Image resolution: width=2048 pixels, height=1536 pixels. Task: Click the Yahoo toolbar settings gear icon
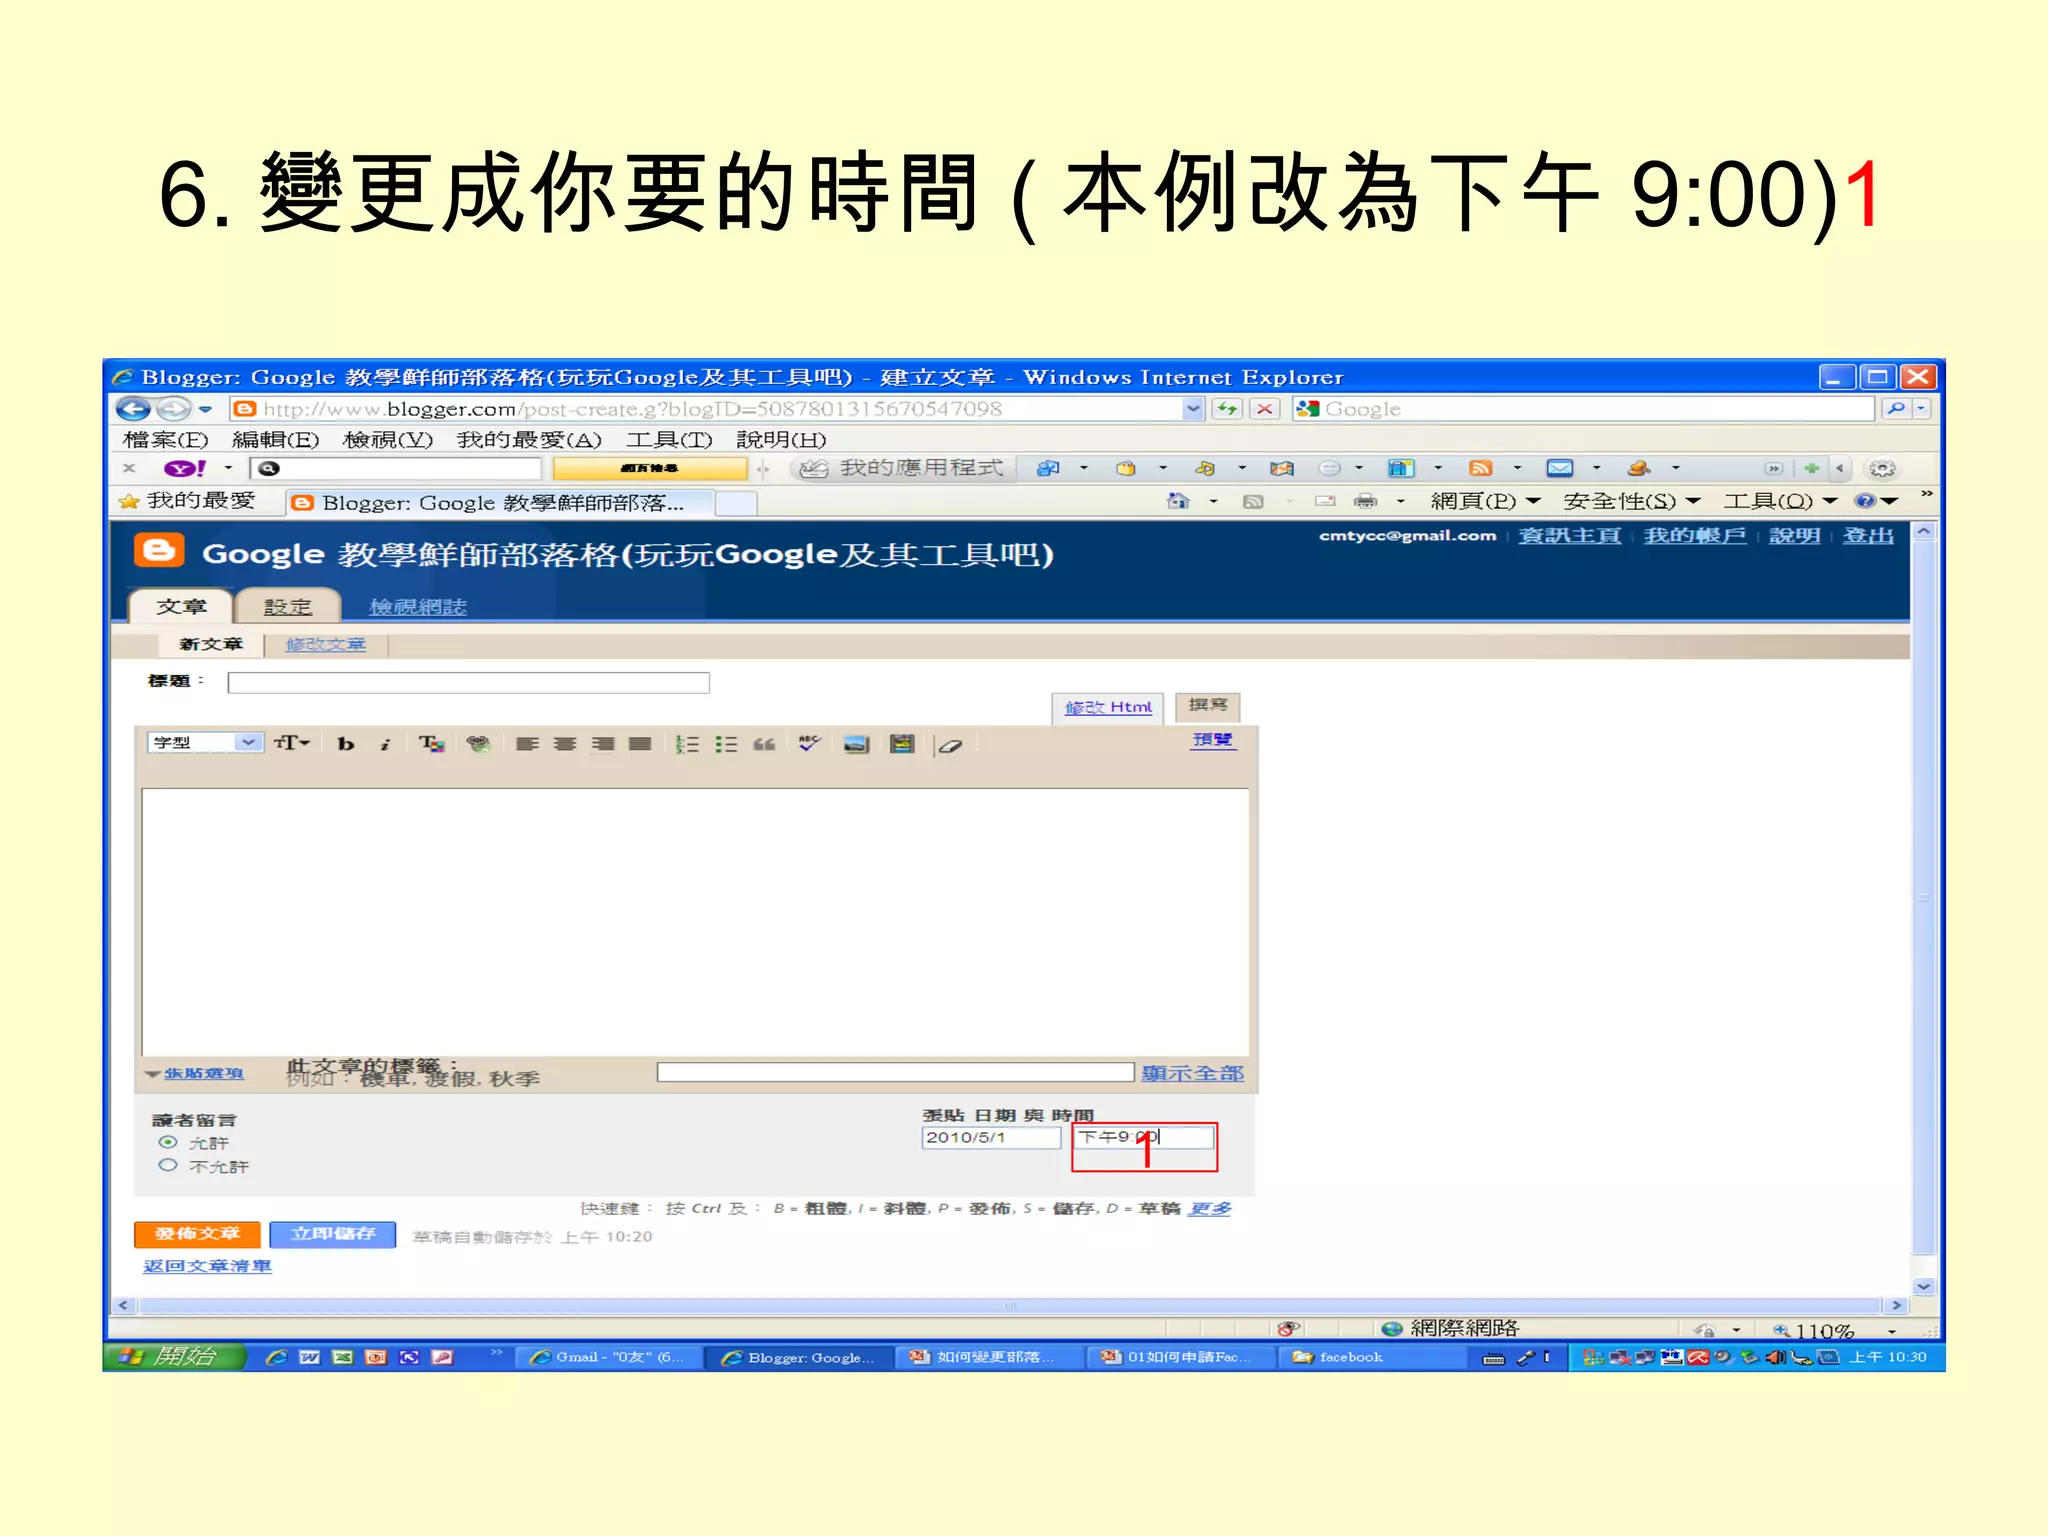[x=1882, y=468]
